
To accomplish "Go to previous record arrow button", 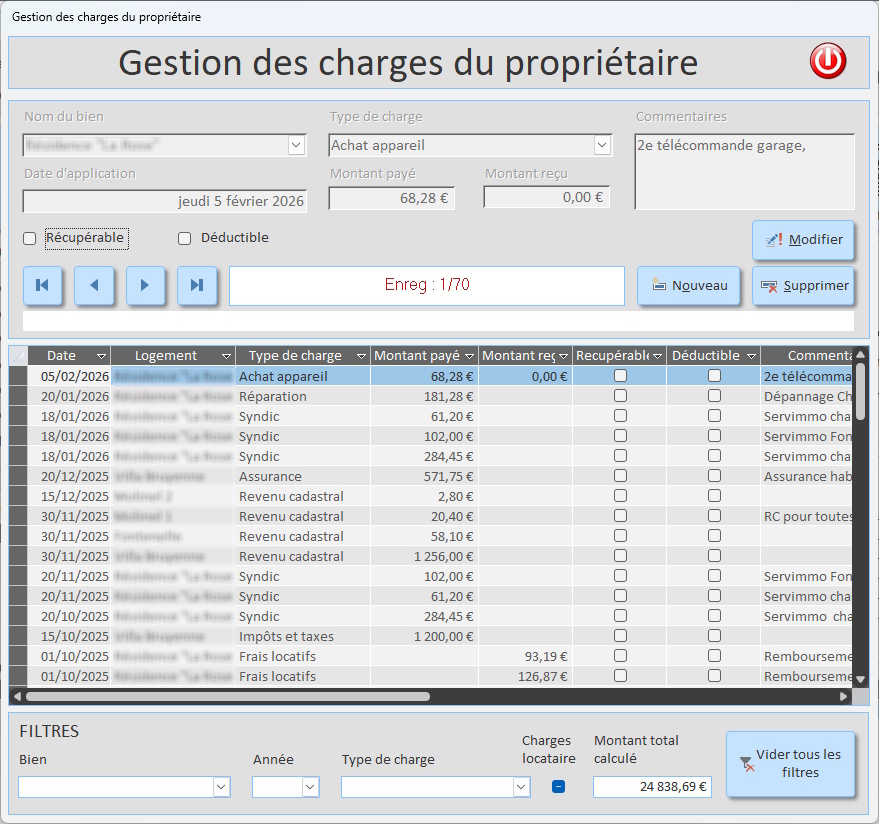I will (94, 285).
